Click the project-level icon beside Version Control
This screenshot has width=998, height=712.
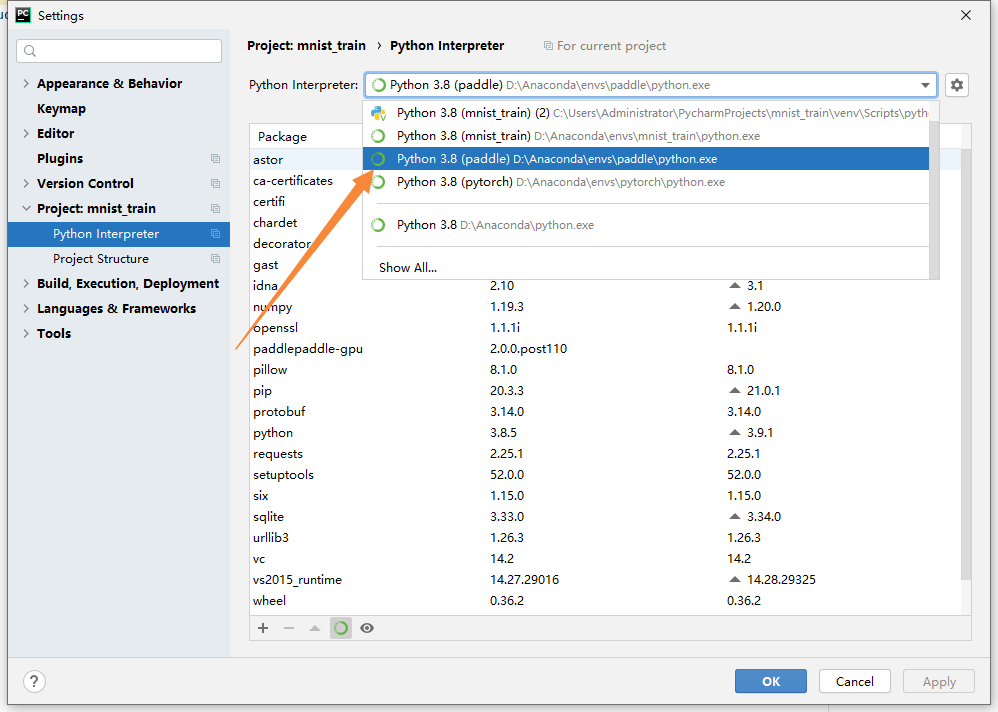tap(215, 183)
